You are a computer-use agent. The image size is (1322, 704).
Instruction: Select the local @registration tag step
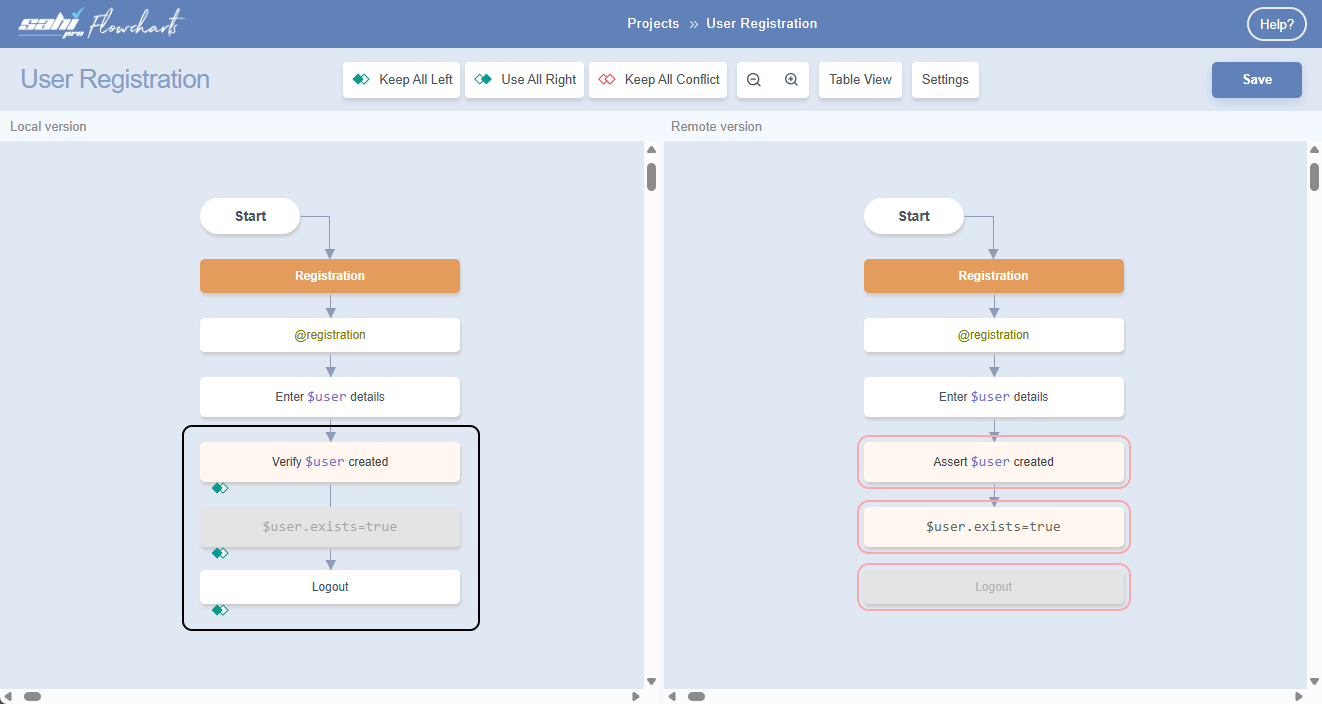click(330, 335)
